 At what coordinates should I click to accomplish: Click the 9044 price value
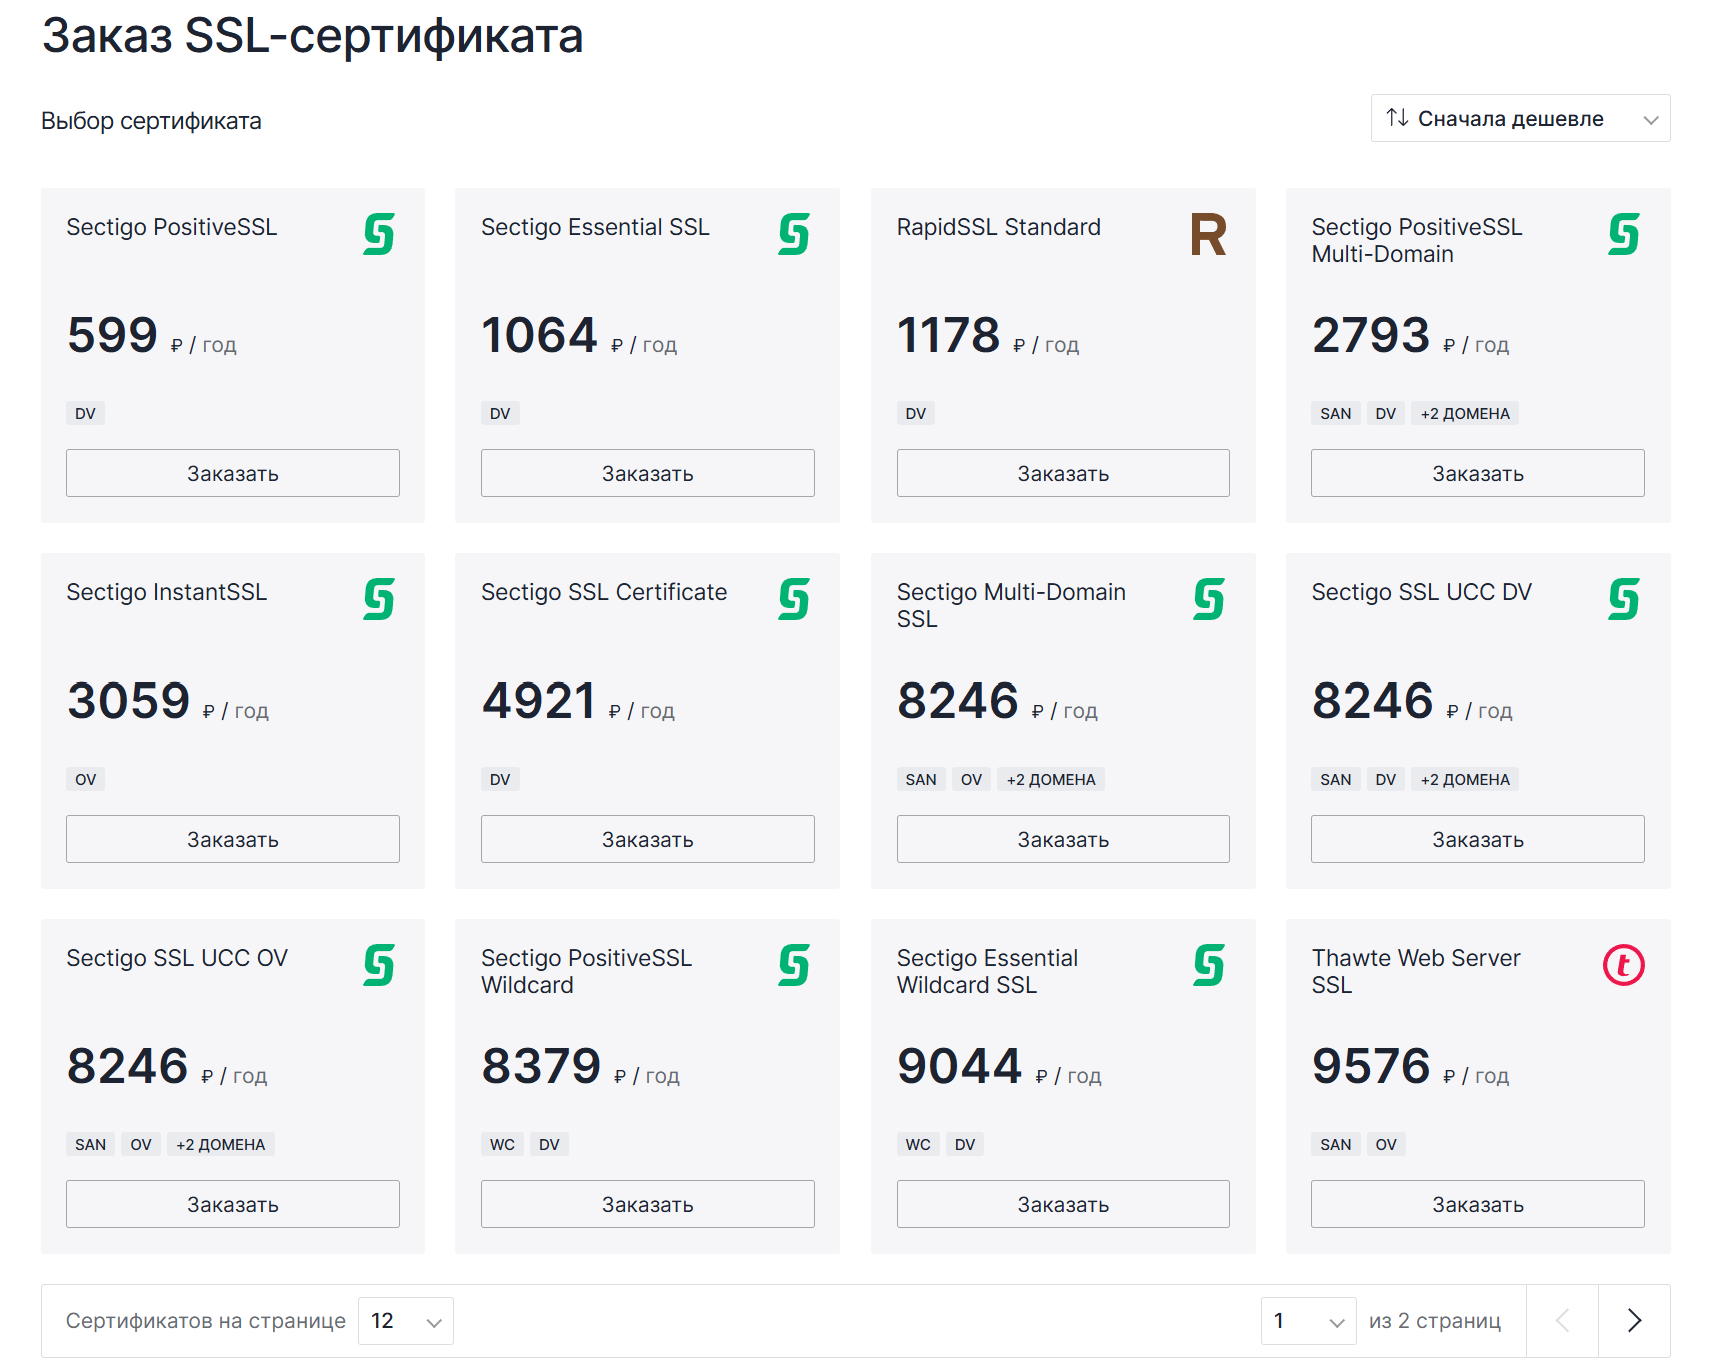(x=959, y=1066)
